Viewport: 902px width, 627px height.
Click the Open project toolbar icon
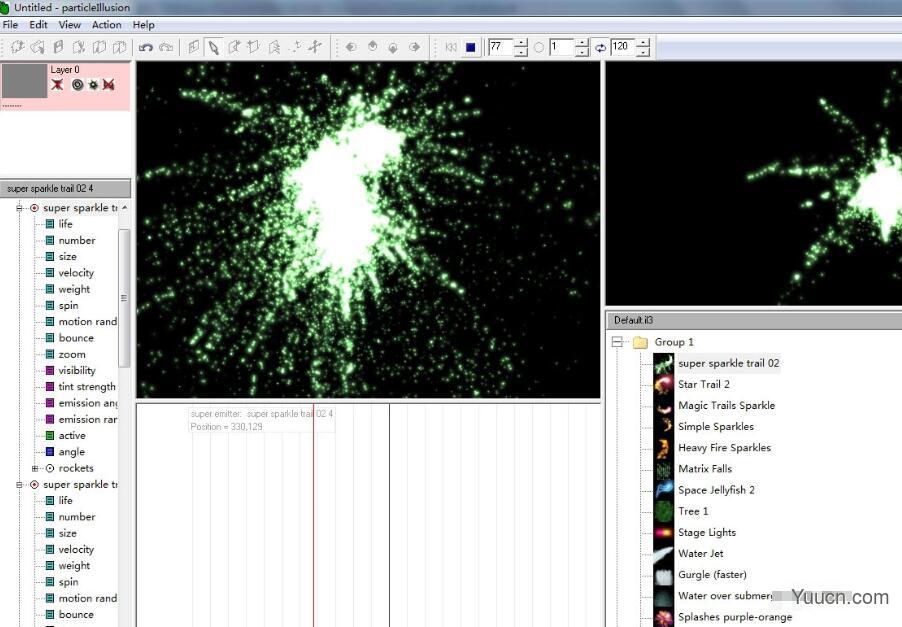36,46
